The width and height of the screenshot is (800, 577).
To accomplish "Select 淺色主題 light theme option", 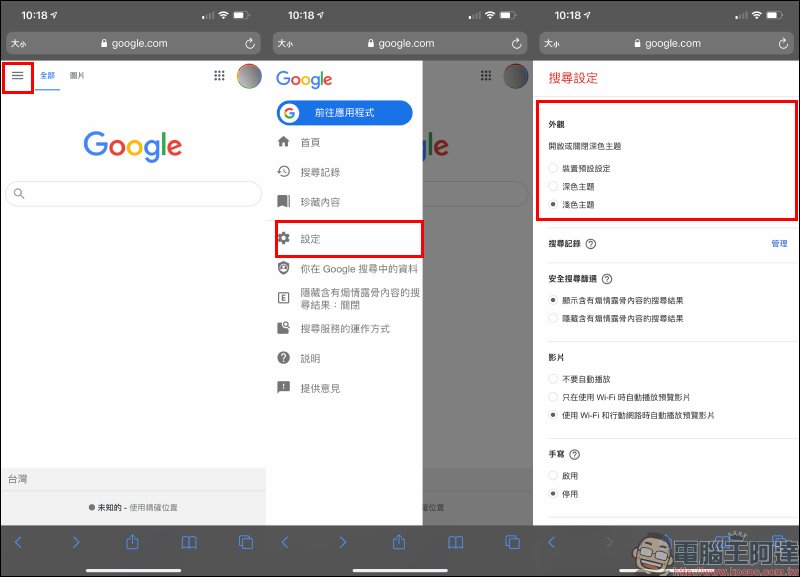I will [x=553, y=205].
